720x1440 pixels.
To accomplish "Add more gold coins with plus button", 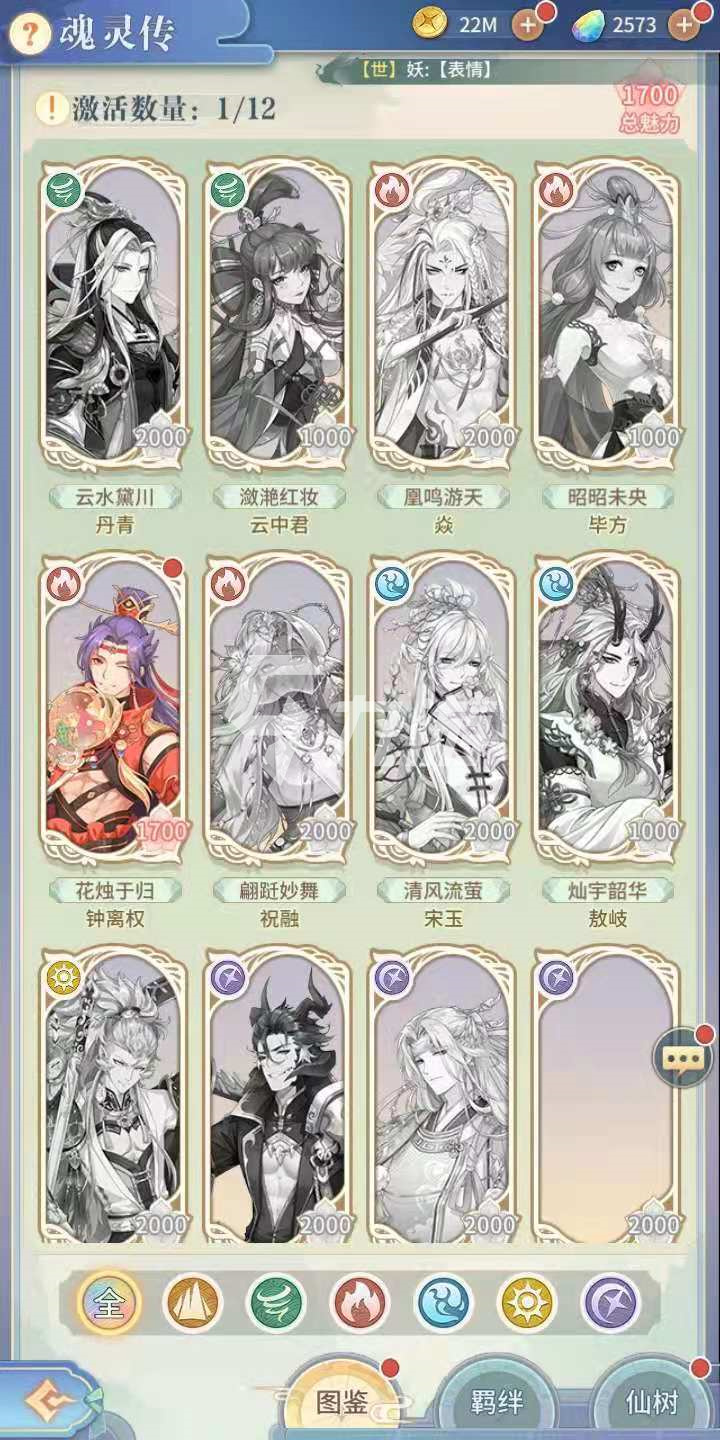I will click(528, 24).
